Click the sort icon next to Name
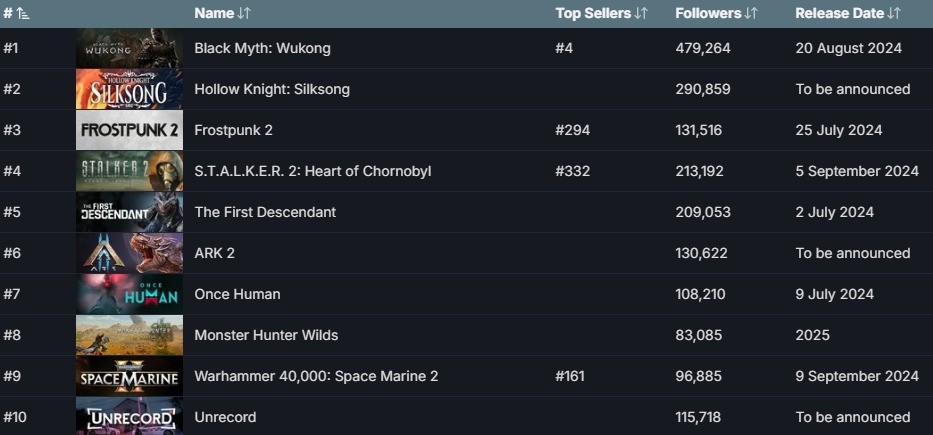 pos(244,14)
